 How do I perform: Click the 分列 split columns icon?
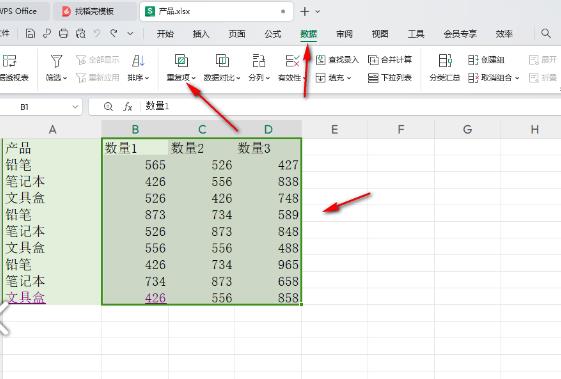(259, 61)
